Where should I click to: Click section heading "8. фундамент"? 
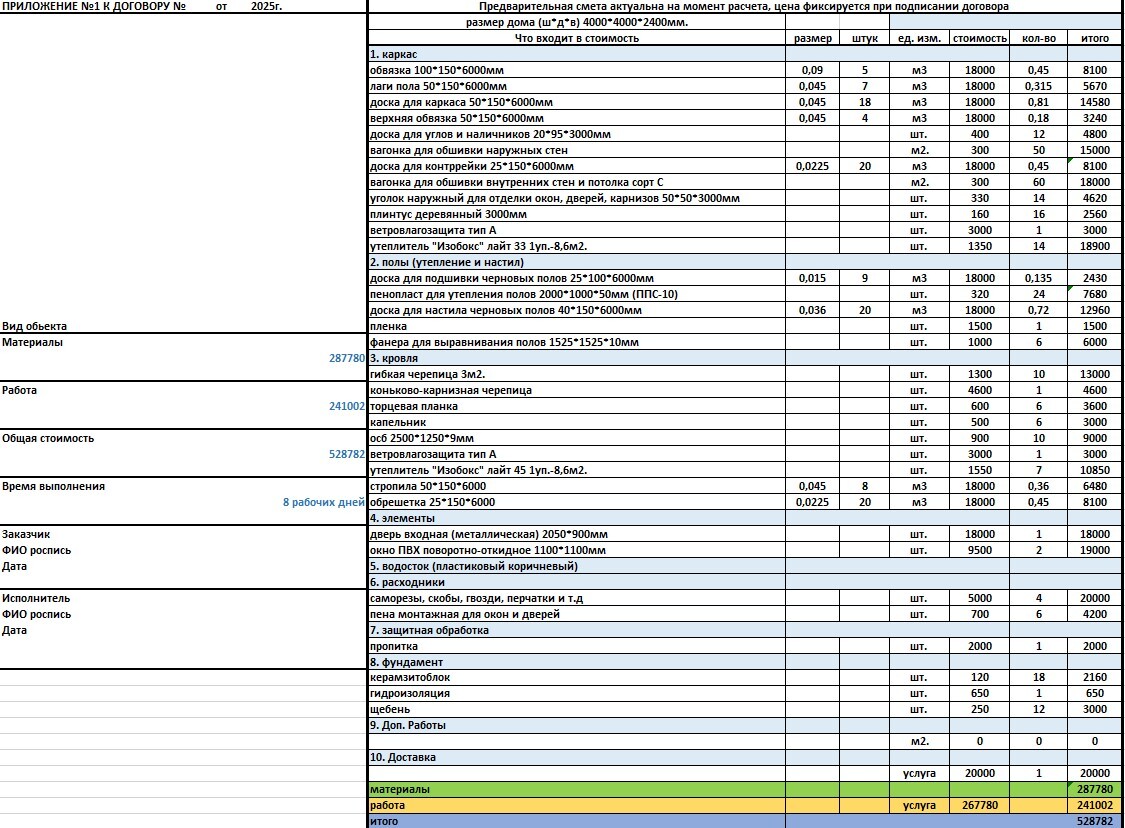pyautogui.click(x=577, y=662)
